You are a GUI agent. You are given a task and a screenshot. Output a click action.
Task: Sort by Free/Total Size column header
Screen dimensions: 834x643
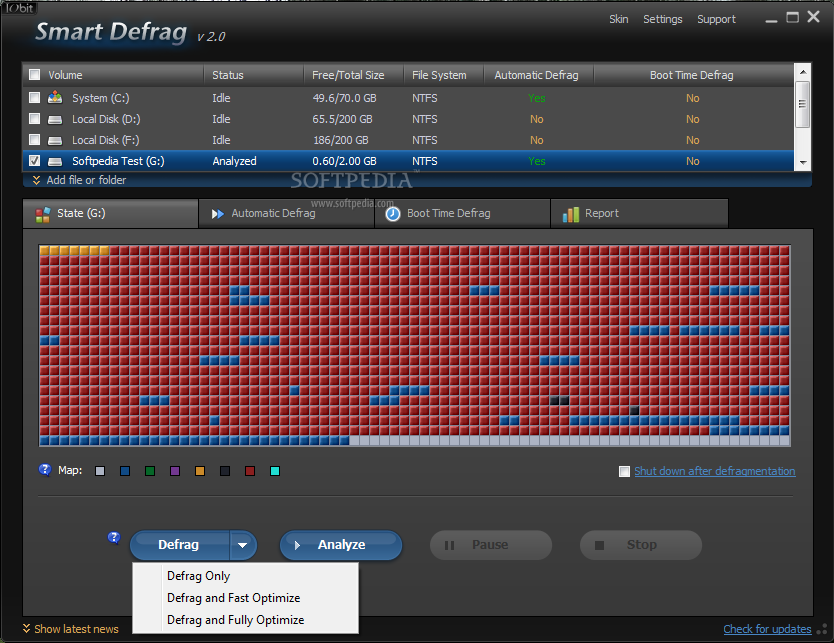pos(354,75)
